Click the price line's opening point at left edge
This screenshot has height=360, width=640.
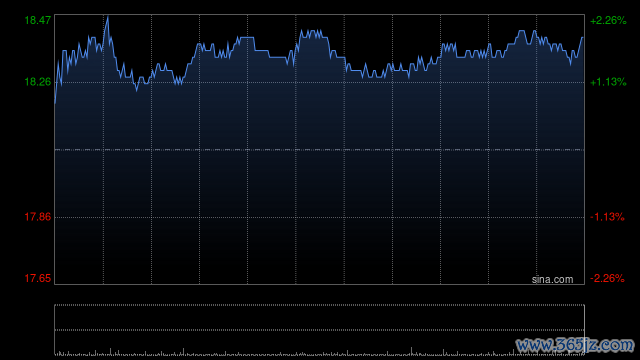55,103
